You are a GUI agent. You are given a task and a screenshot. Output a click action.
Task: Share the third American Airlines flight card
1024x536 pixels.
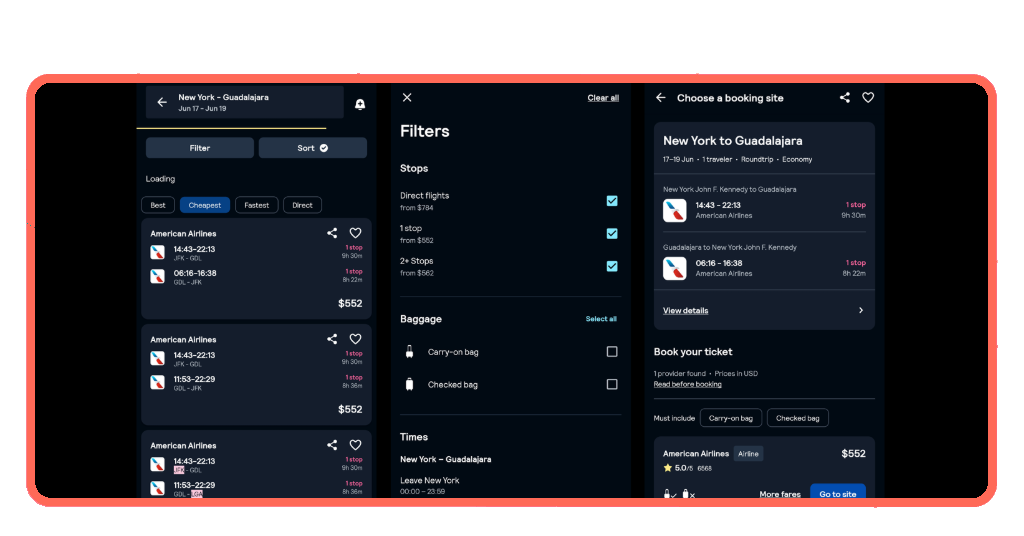[x=332, y=445]
